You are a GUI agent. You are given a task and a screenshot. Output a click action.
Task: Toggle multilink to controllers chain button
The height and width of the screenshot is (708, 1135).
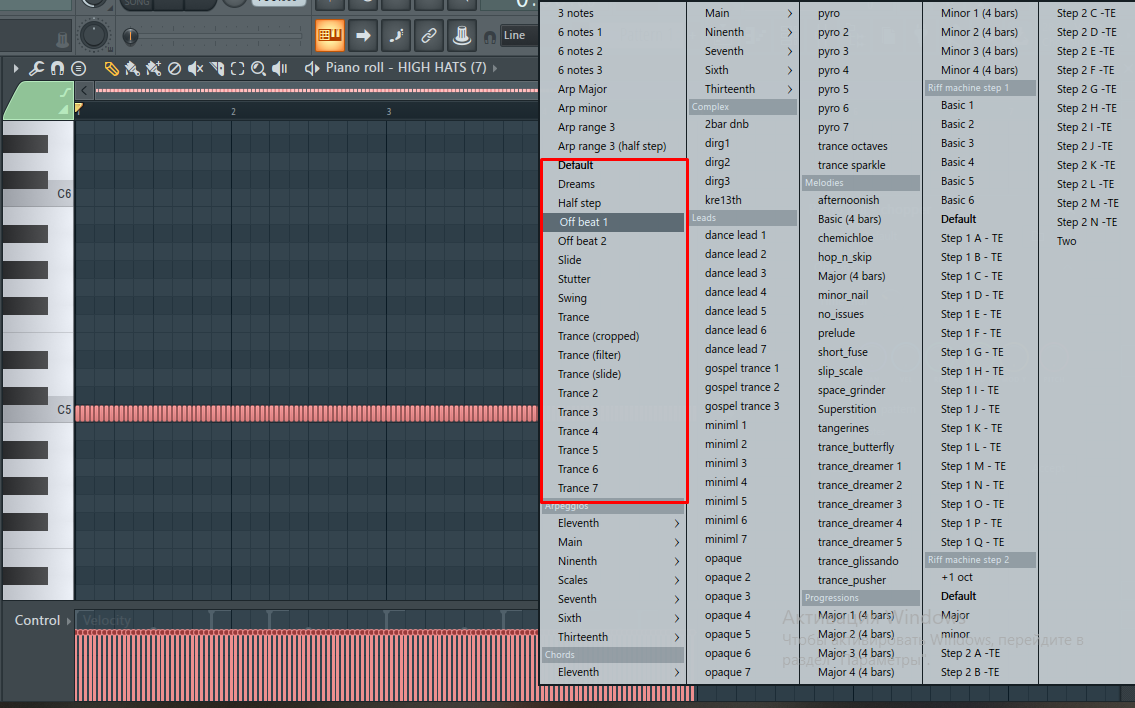click(x=429, y=35)
